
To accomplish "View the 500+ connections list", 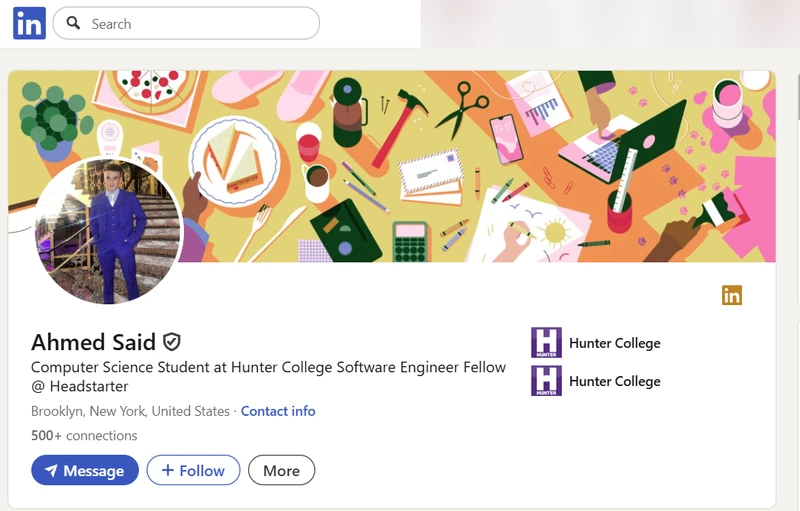I will click(84, 435).
